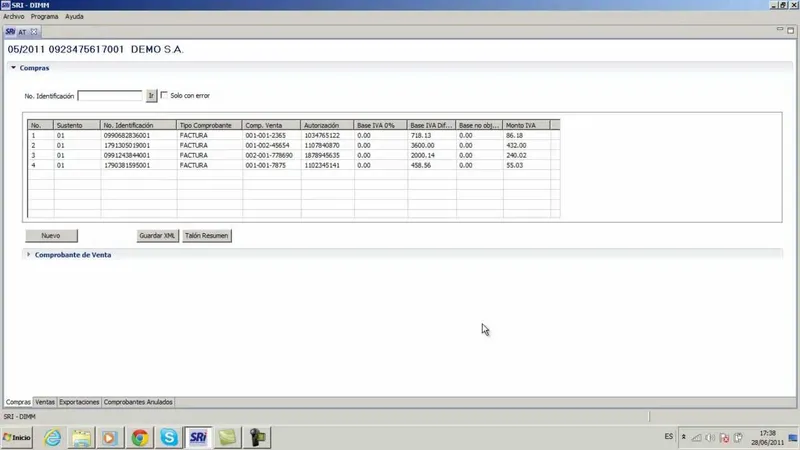Focus the No. Identificación input field
This screenshot has height=450, width=800.
click(110, 95)
